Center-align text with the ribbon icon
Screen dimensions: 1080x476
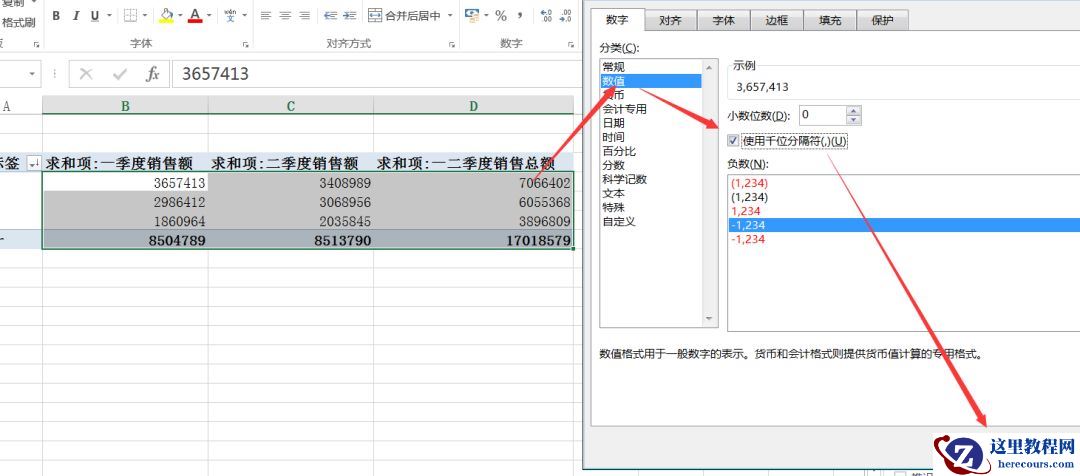click(285, 16)
